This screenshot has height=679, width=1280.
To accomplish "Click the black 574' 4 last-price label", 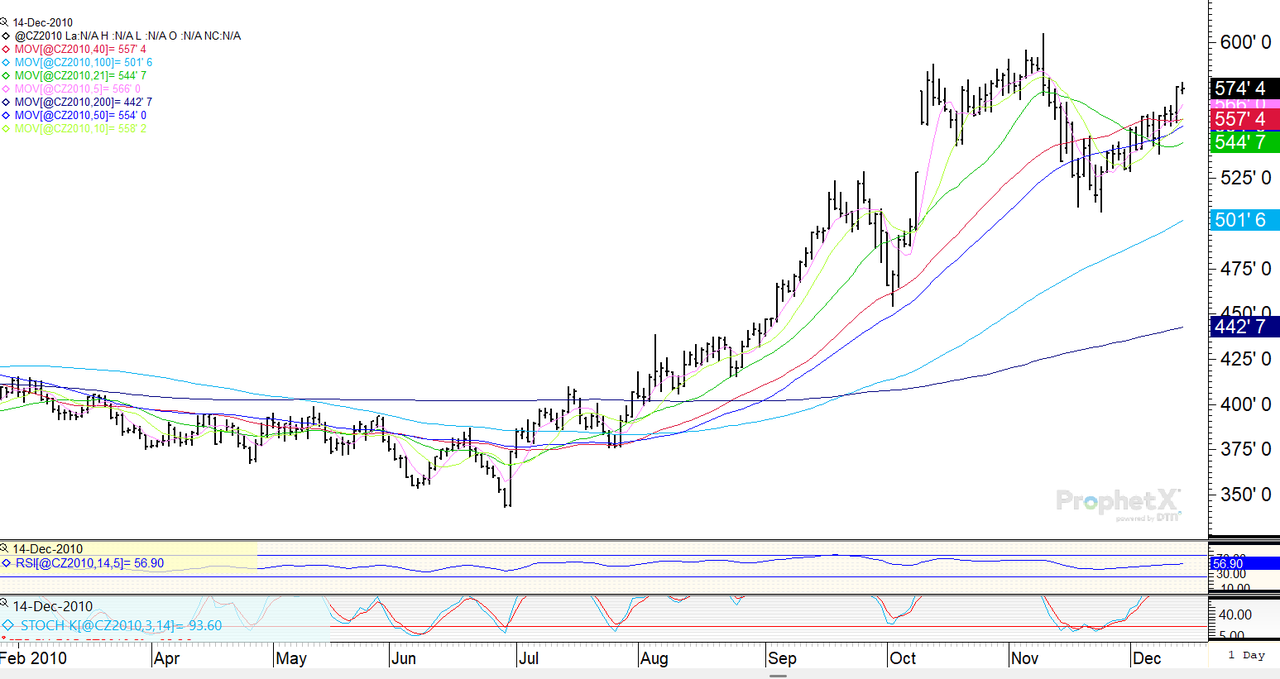I will tap(1245, 87).
